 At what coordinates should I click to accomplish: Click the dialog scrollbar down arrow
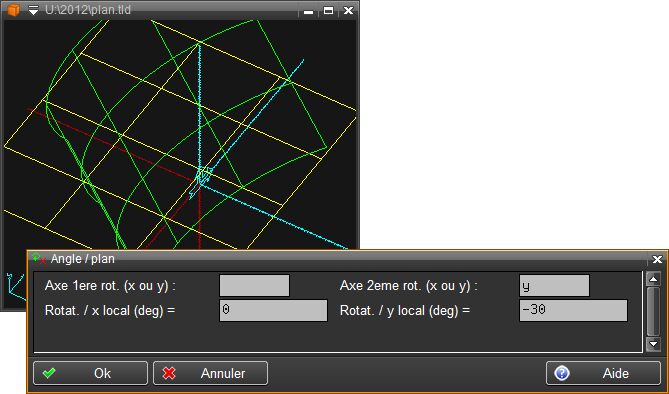[x=654, y=344]
